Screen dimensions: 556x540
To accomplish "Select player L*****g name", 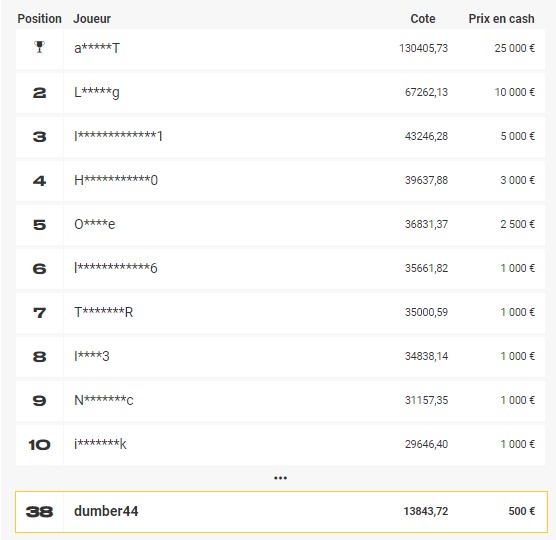I will [97, 93].
